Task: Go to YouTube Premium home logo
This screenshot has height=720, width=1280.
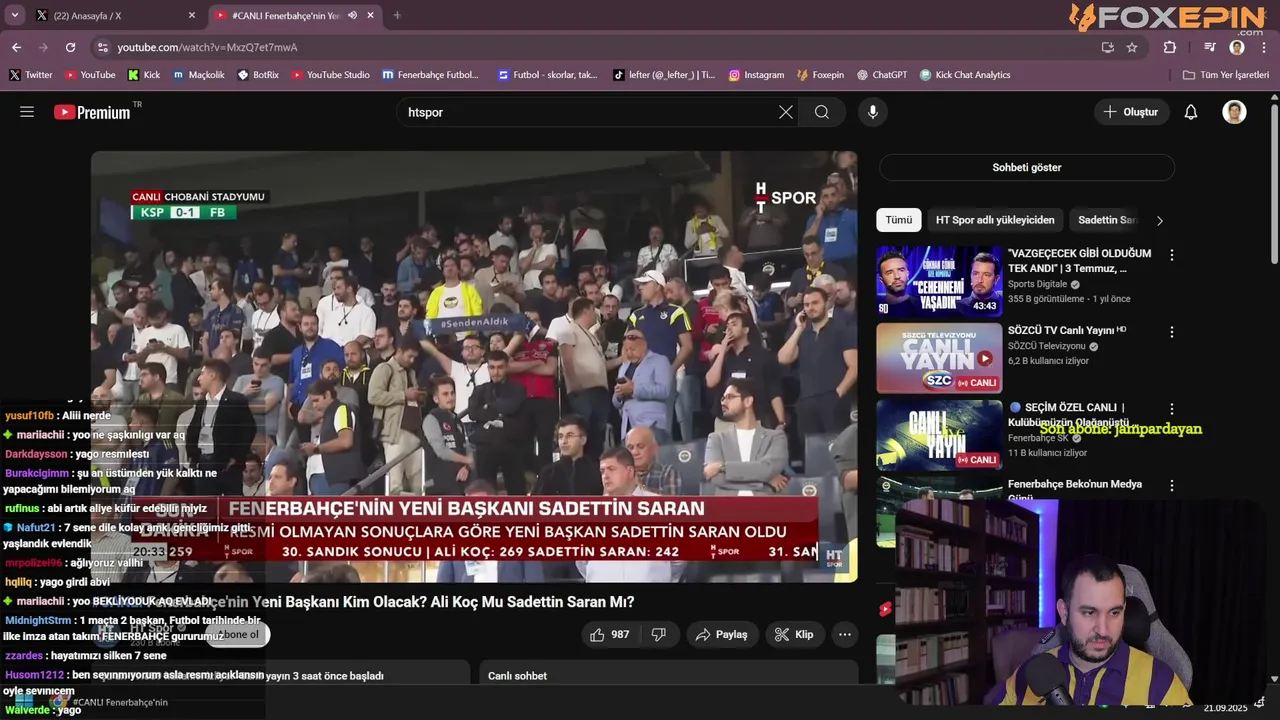Action: (92, 112)
